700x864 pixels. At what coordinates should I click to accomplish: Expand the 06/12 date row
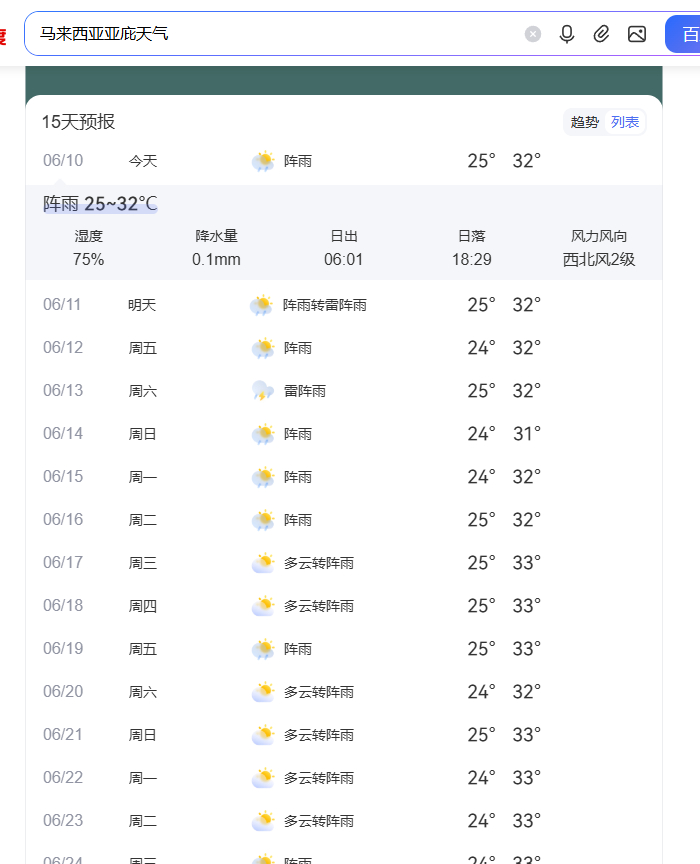344,348
